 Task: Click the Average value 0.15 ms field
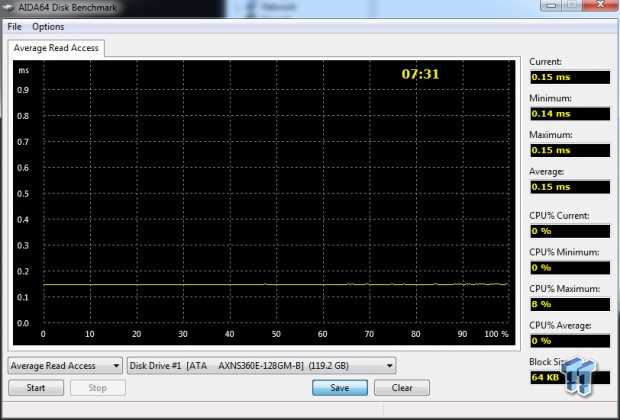click(x=570, y=187)
